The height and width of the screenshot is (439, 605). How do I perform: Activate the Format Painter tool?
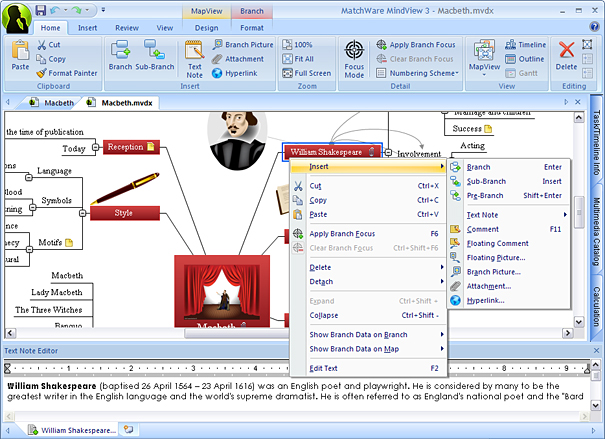[x=68, y=73]
